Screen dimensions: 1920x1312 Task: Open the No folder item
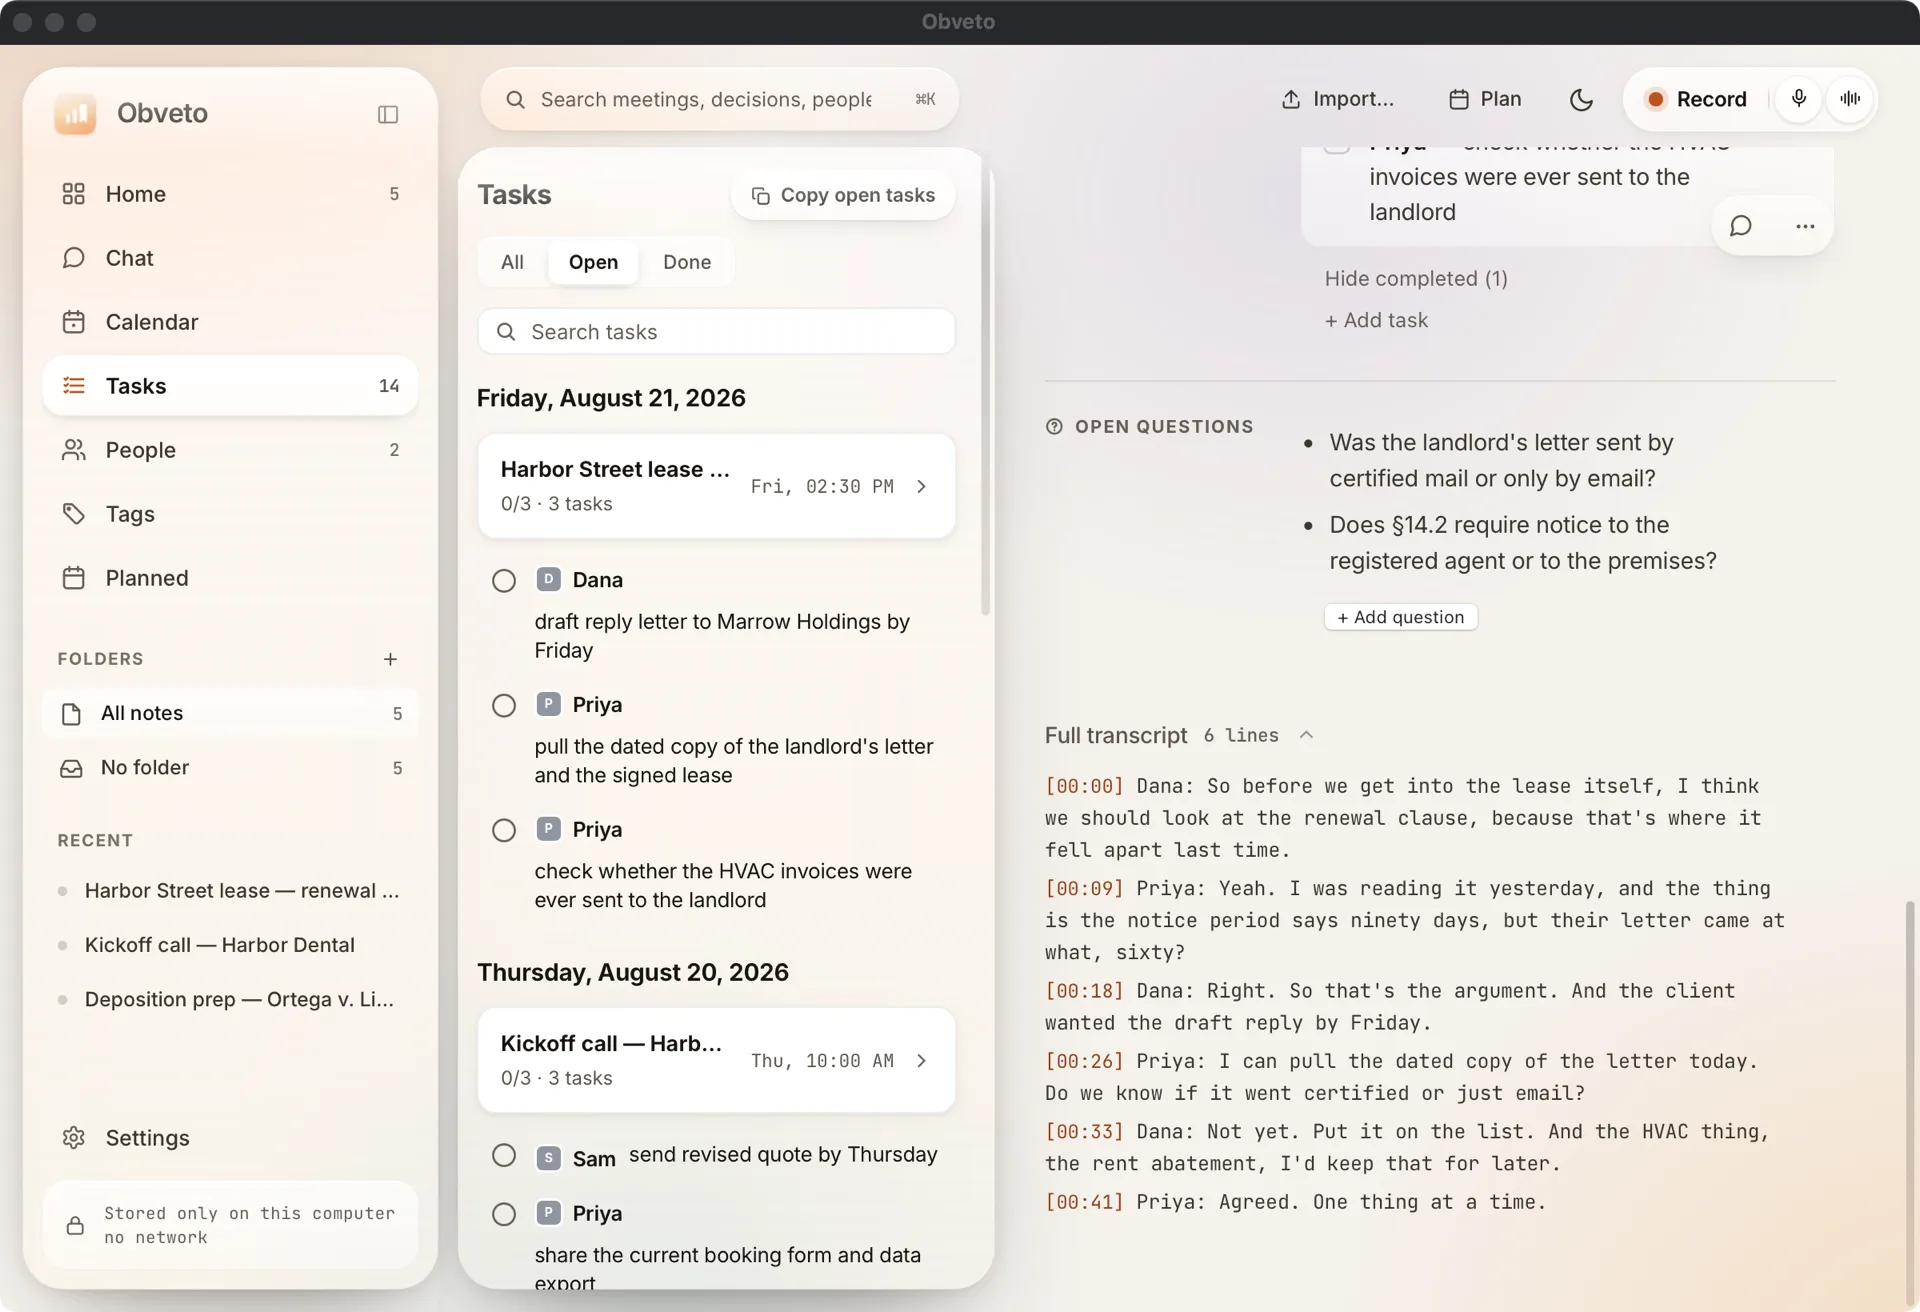230,768
